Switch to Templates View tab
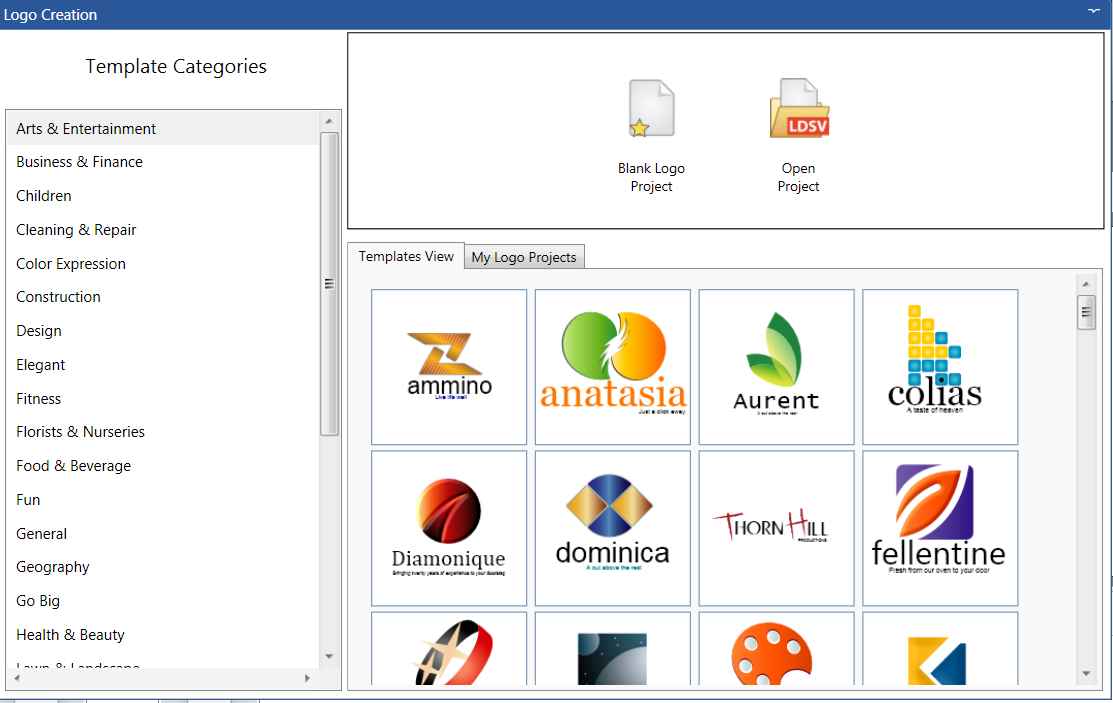Viewport: 1113px width, 703px height. [406, 256]
